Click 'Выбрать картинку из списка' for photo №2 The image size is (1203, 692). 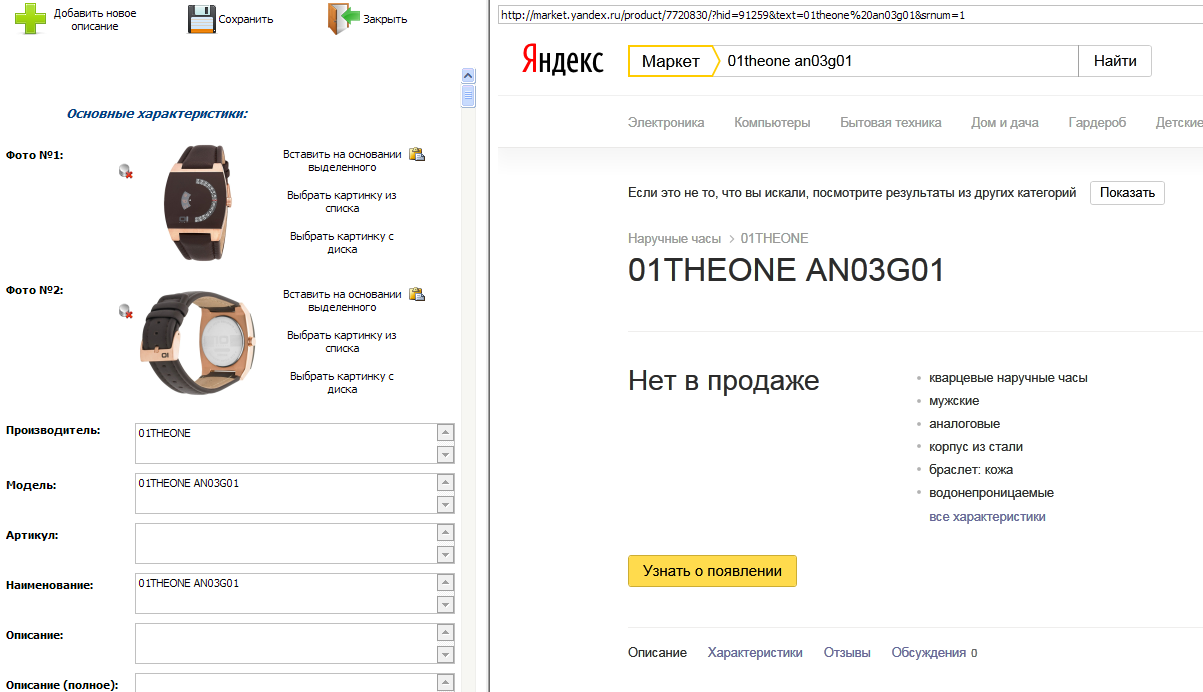click(342, 342)
